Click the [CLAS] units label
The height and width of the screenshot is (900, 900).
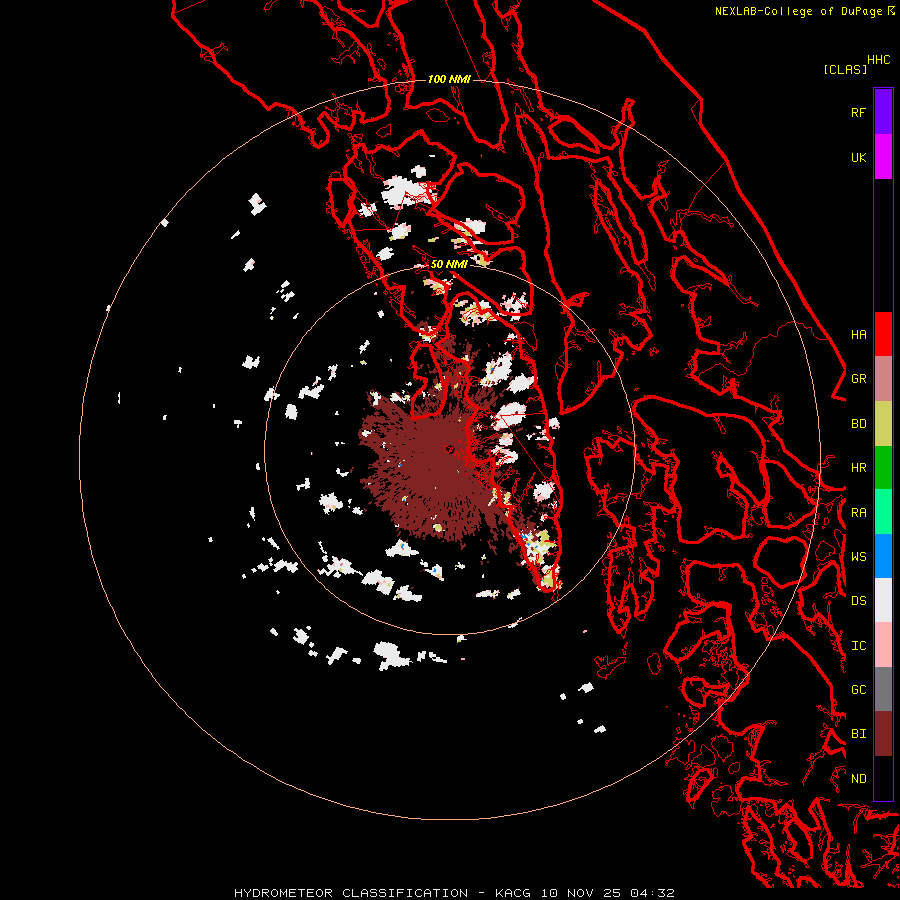[844, 69]
